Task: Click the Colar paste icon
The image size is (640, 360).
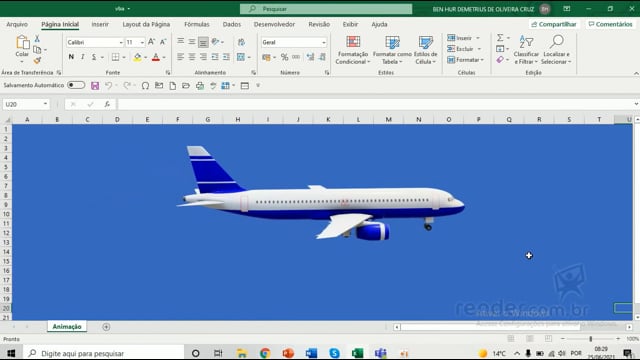Action: (x=22, y=42)
